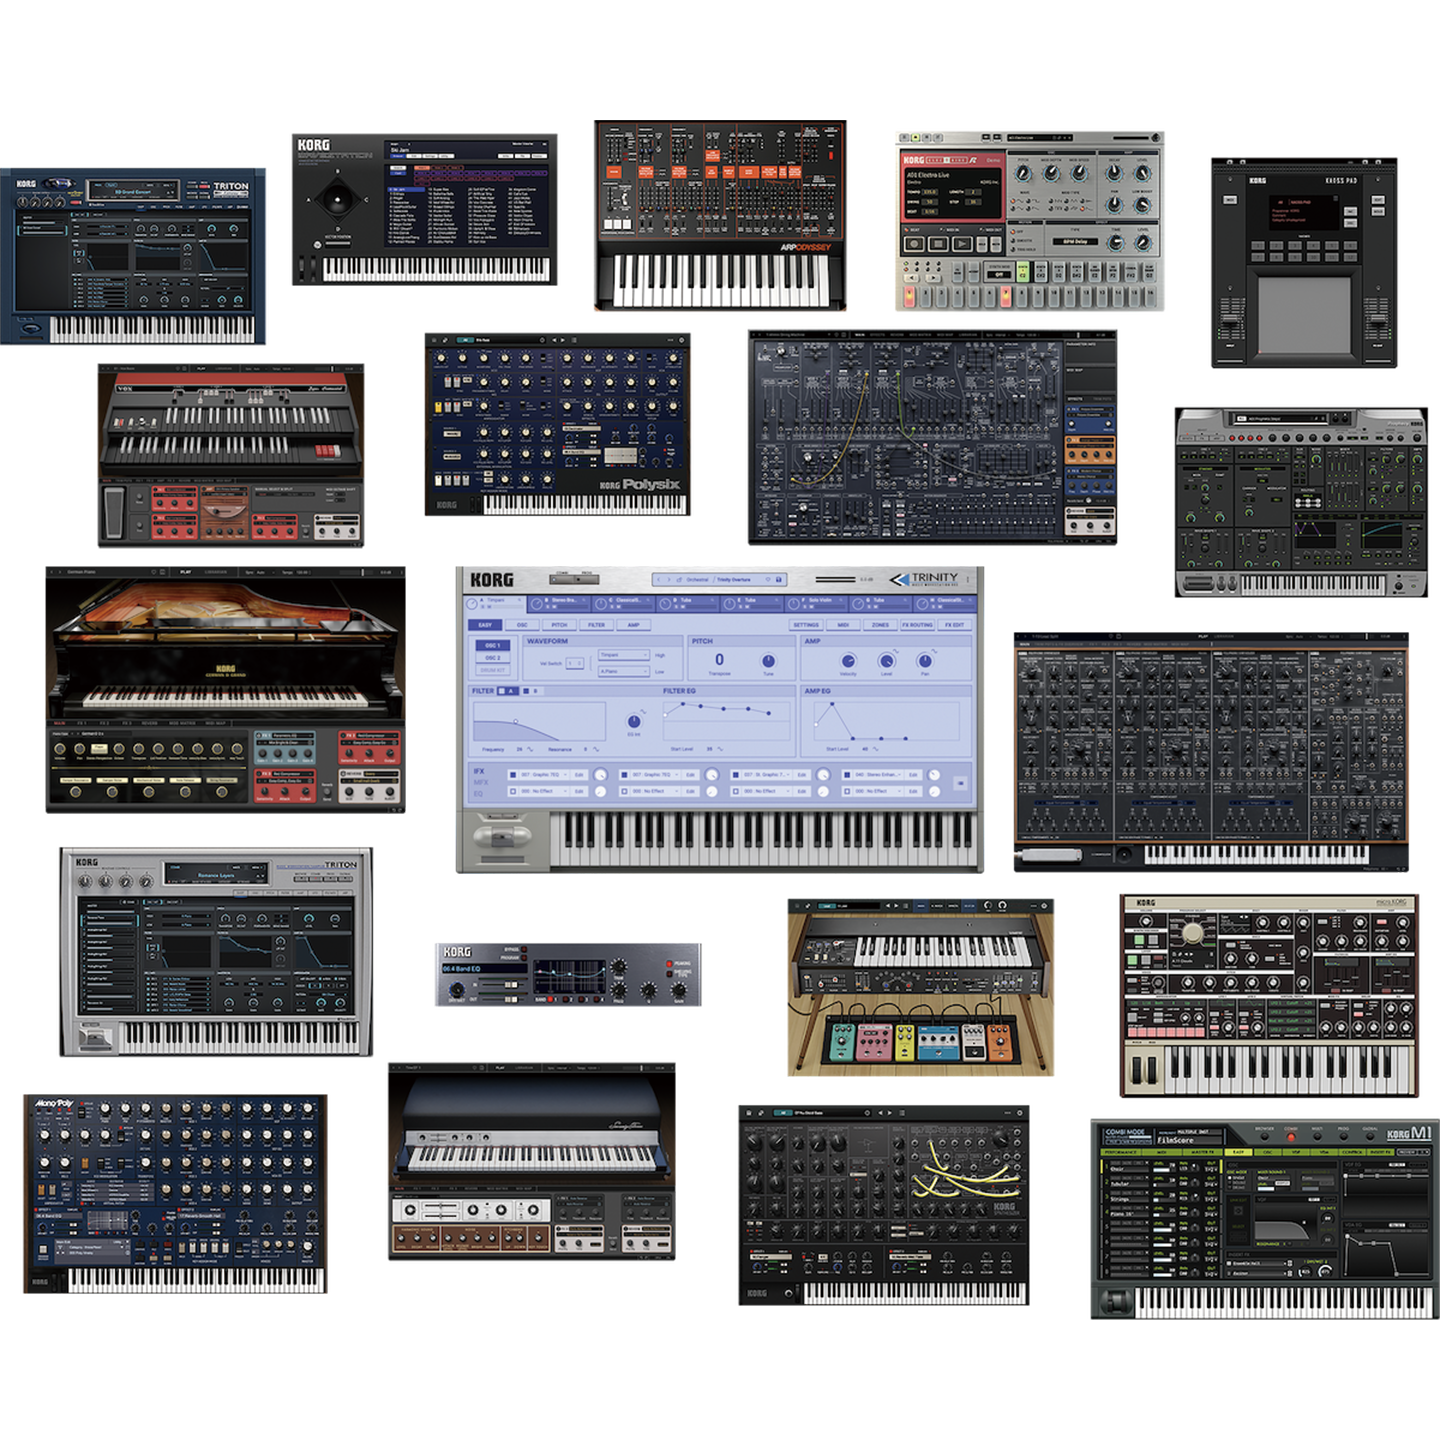The width and height of the screenshot is (1440, 1440).
Task: Click the ARP Odyssey on-screen keyboard
Action: (x=722, y=280)
